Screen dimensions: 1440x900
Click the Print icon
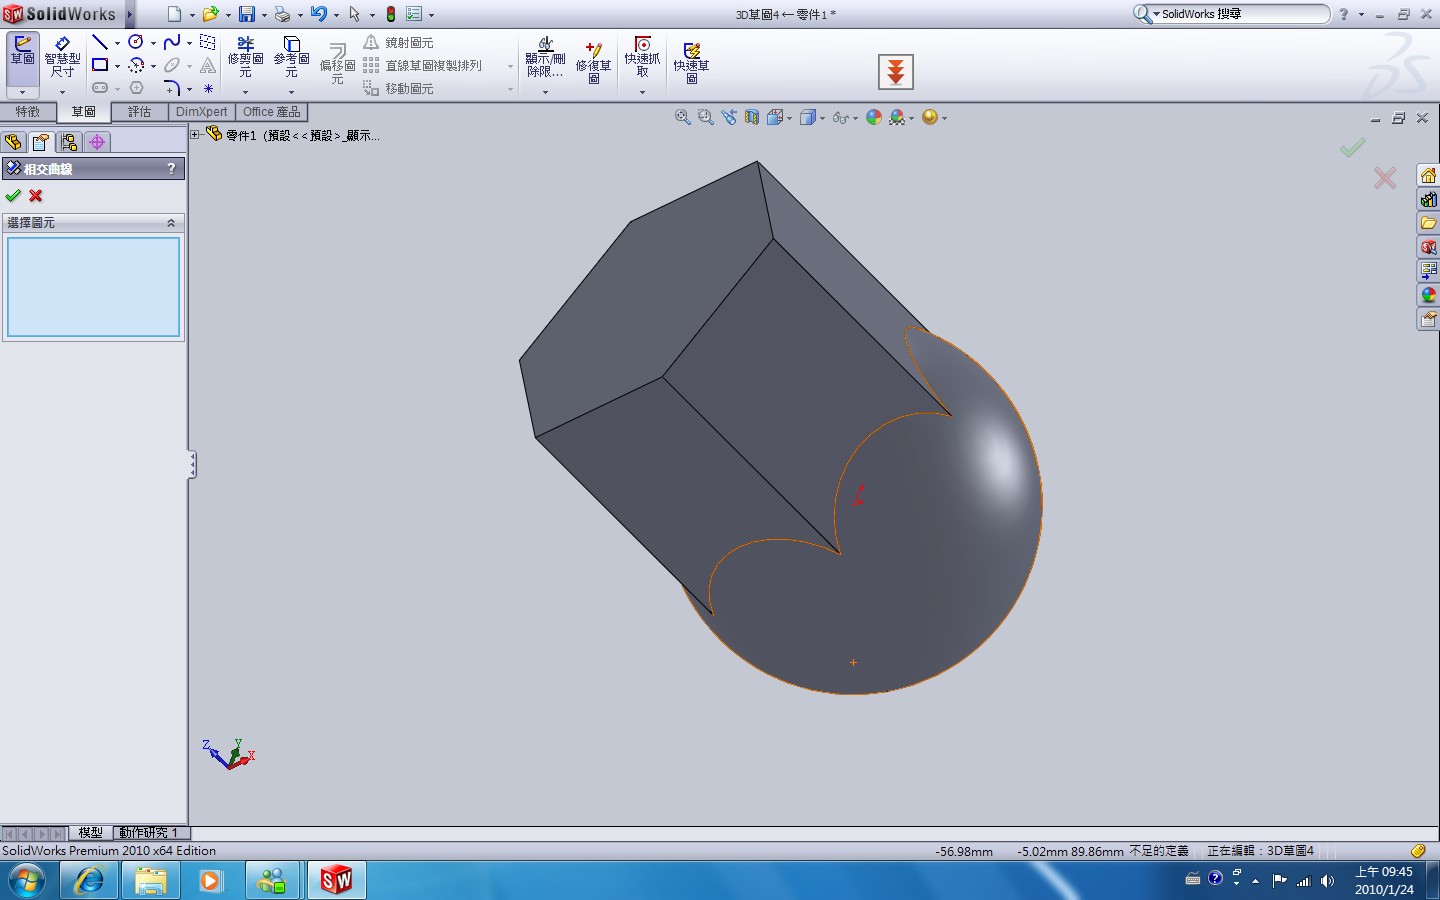pyautogui.click(x=282, y=14)
